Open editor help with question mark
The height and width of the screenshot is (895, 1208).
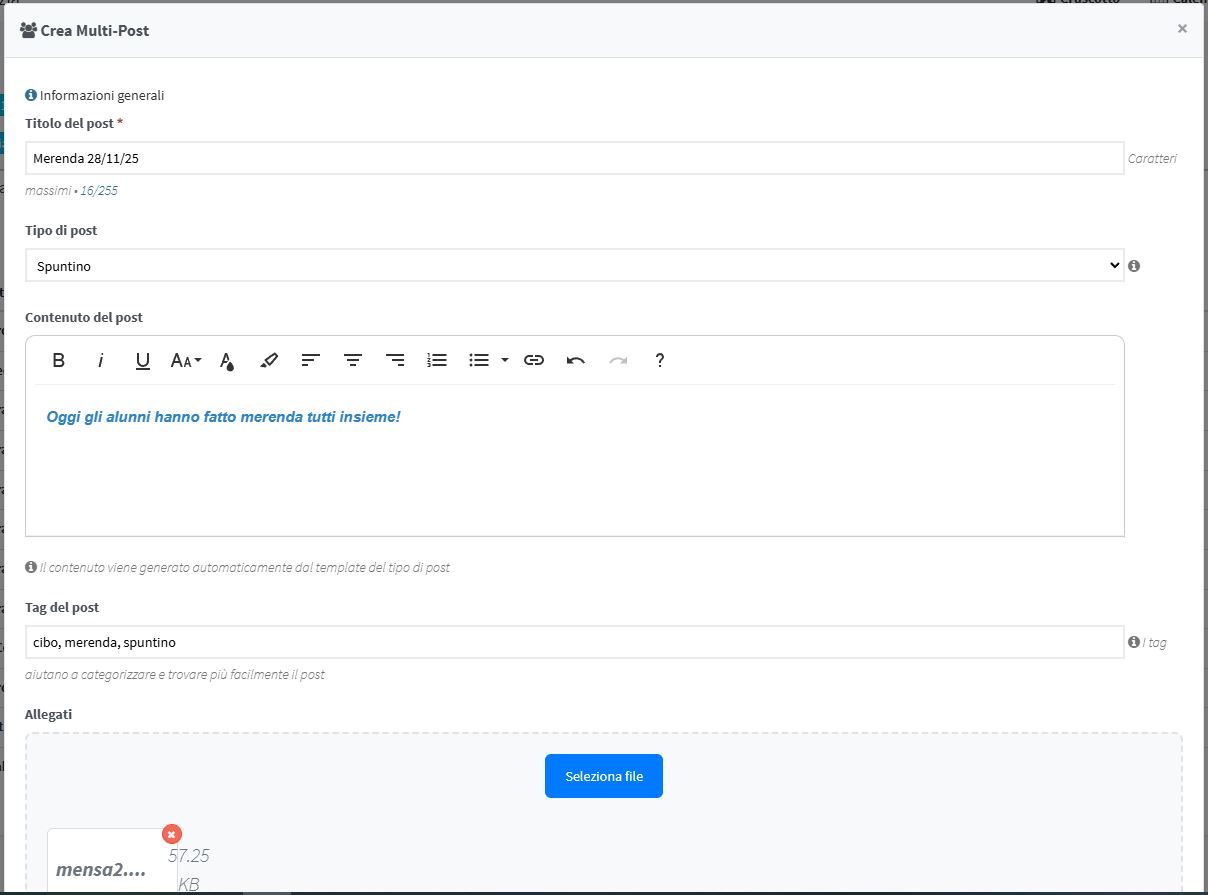(660, 360)
